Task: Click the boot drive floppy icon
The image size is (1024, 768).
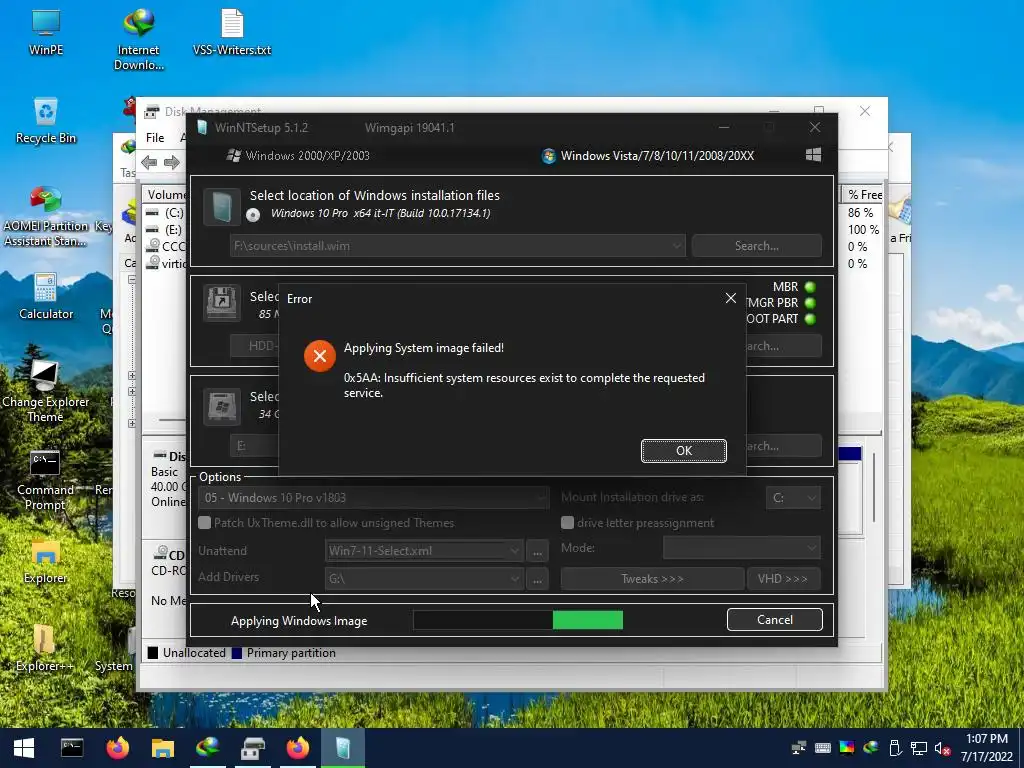Action: (x=222, y=303)
